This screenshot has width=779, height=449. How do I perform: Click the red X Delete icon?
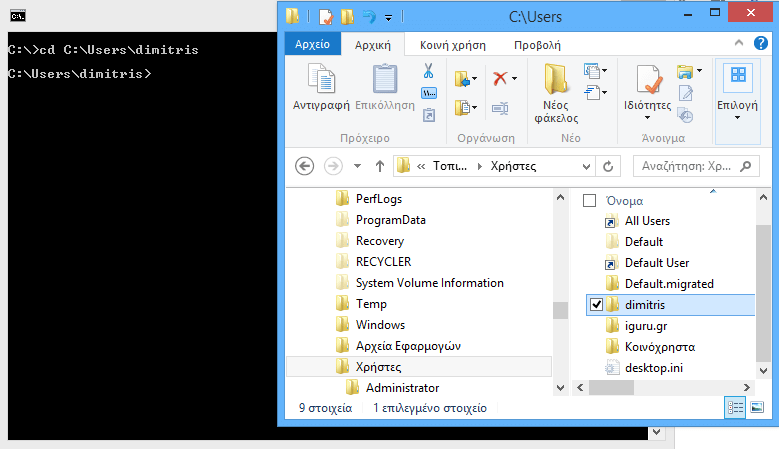(500, 78)
